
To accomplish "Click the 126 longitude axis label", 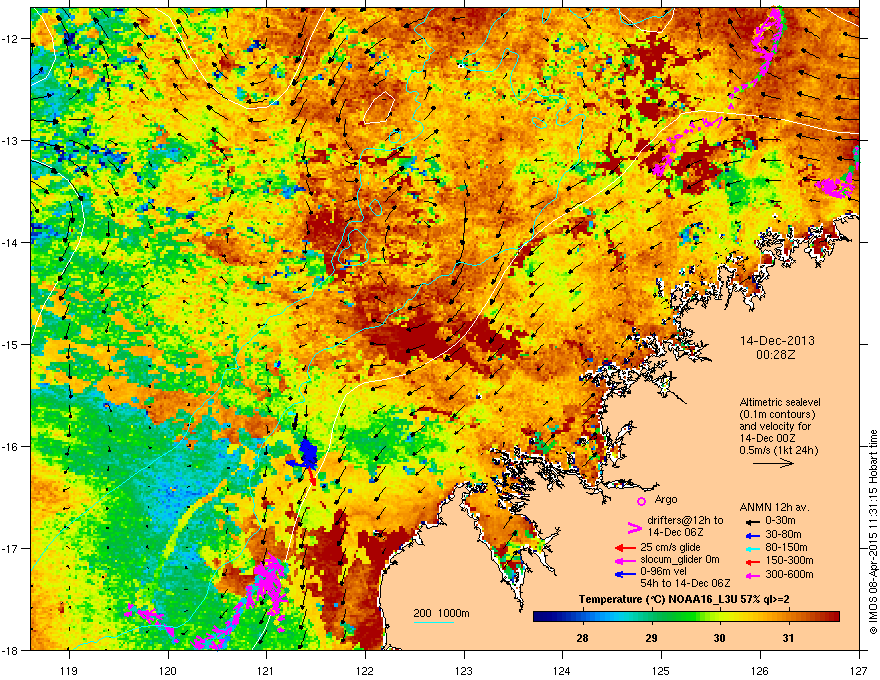I will (x=760, y=670).
